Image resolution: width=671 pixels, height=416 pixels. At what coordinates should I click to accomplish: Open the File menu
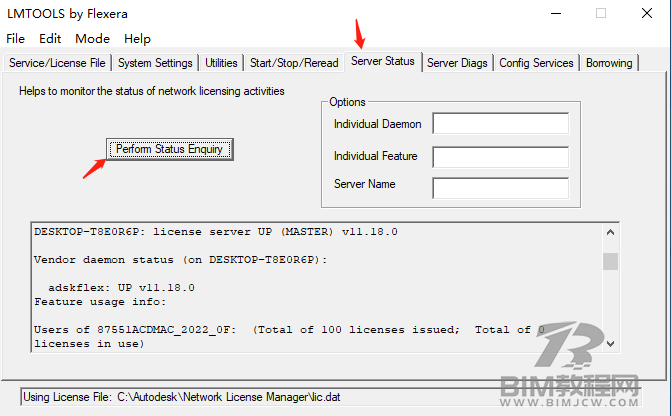tap(15, 39)
